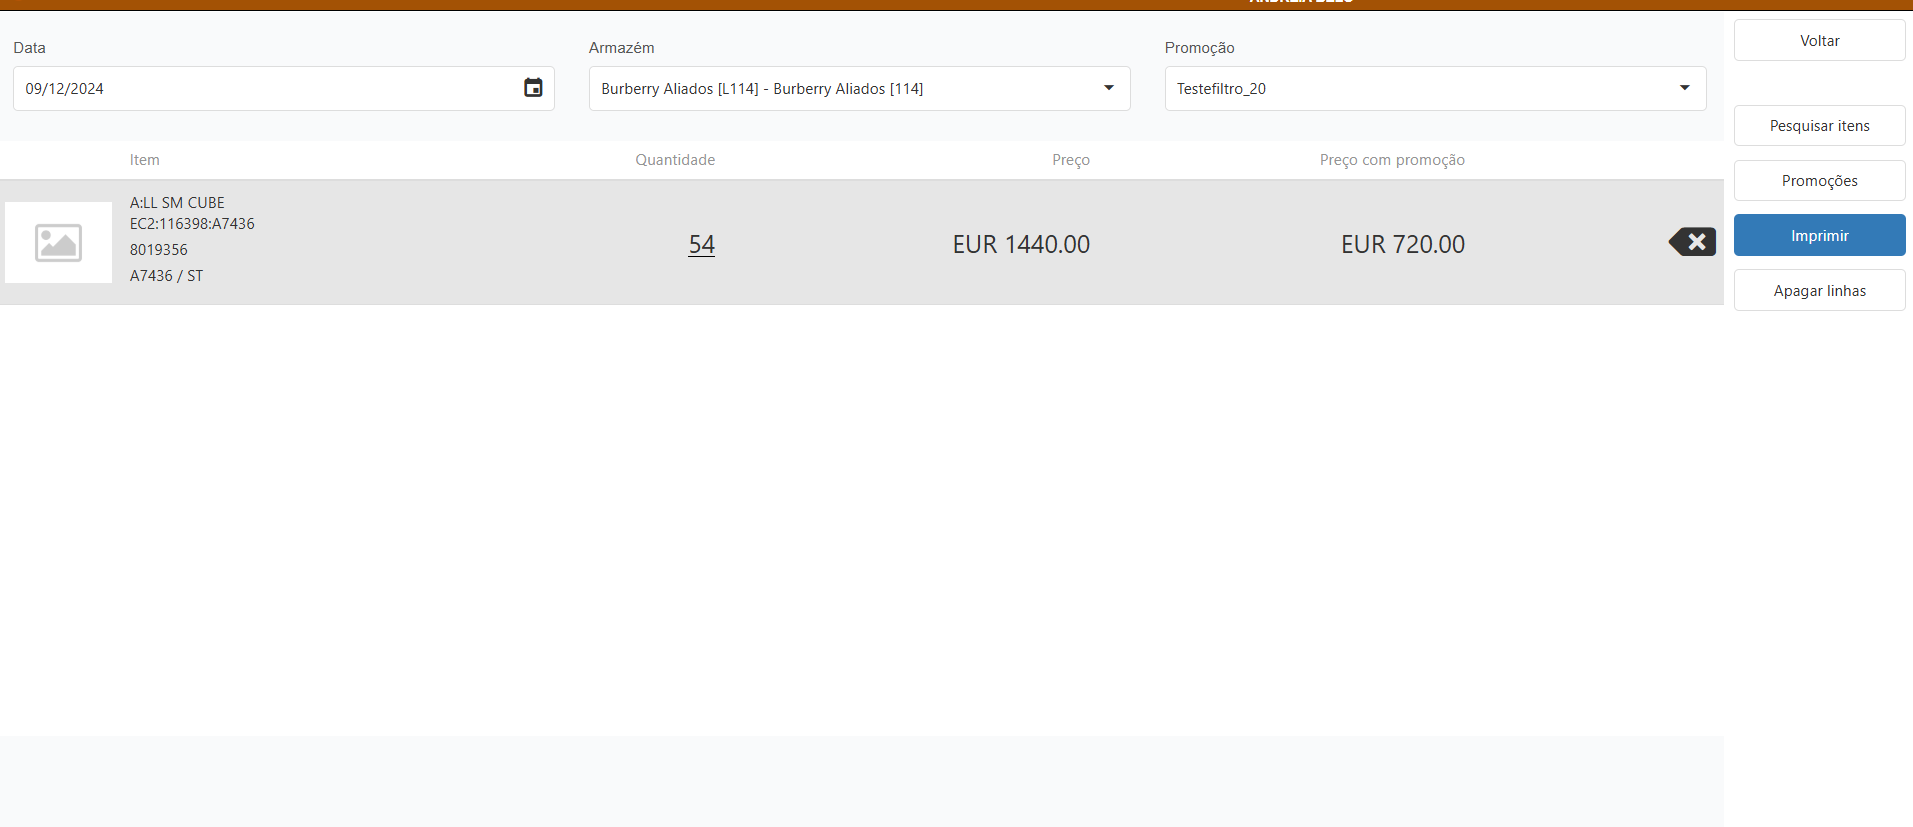Select the Burberry Aliados [L114] warehouse text

point(762,89)
